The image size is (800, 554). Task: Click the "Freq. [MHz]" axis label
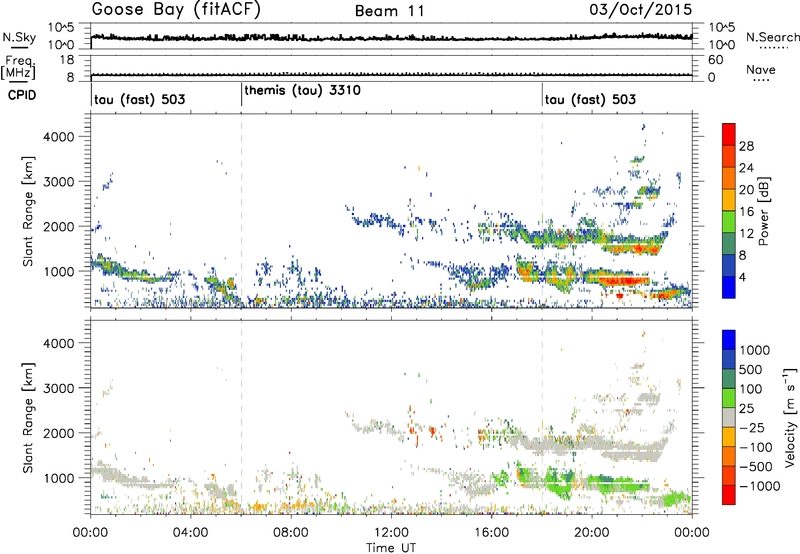tap(20, 68)
